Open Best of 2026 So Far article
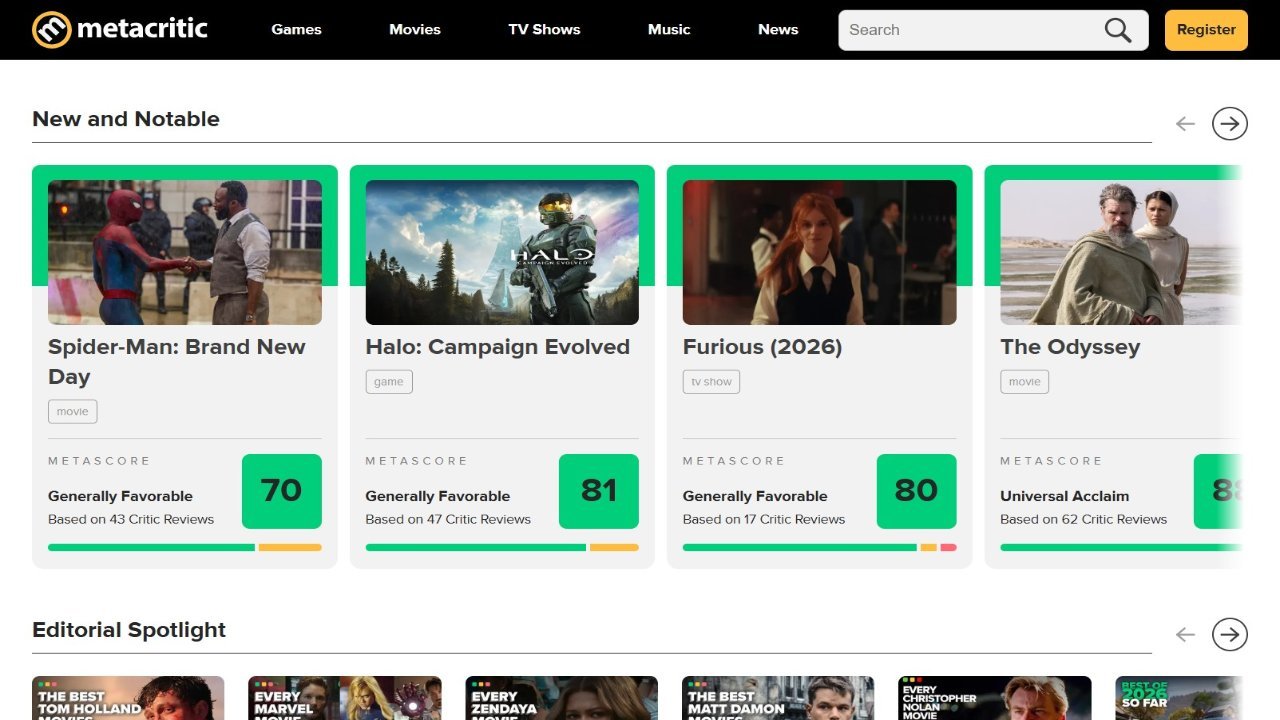Viewport: 1280px width, 720px height. click(1179, 698)
